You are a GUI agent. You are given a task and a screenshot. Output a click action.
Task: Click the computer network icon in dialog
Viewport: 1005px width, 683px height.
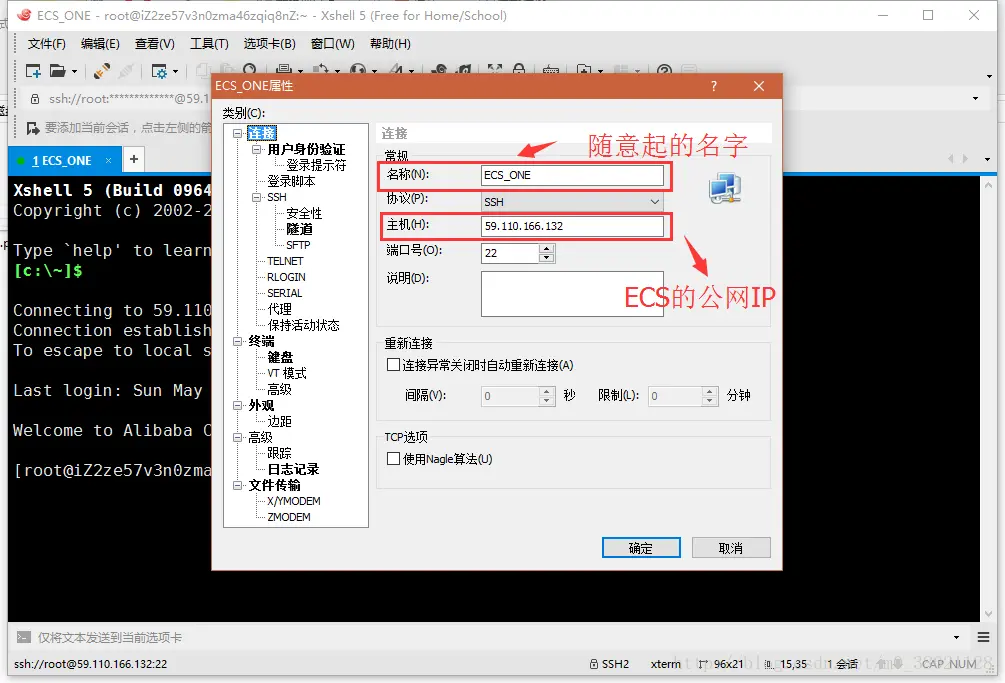point(725,188)
